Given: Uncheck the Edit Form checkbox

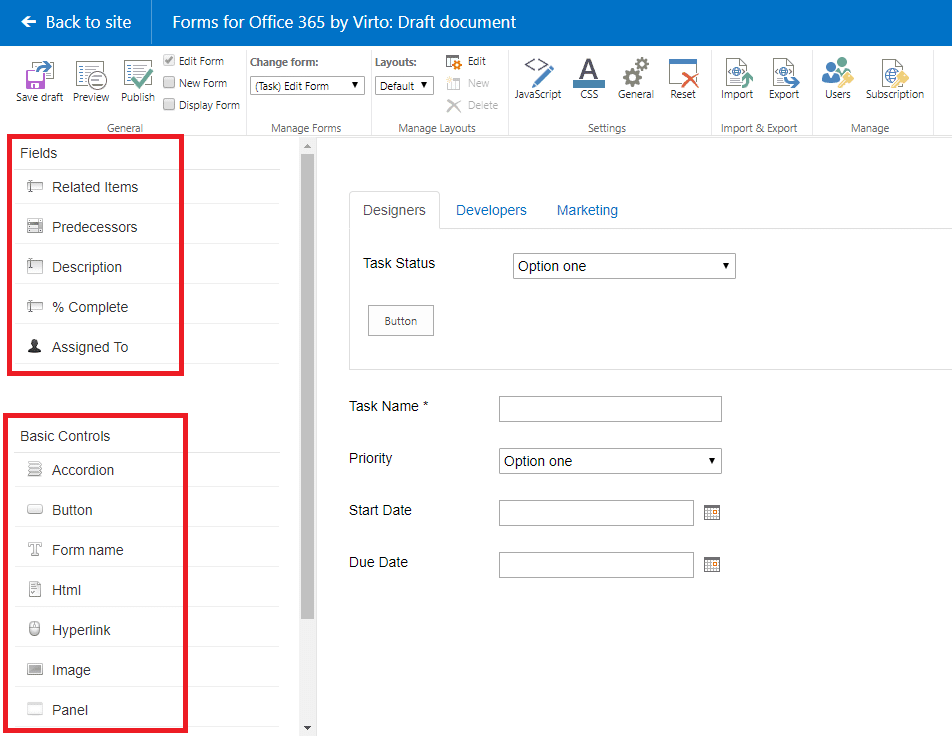Looking at the screenshot, I should (x=170, y=60).
